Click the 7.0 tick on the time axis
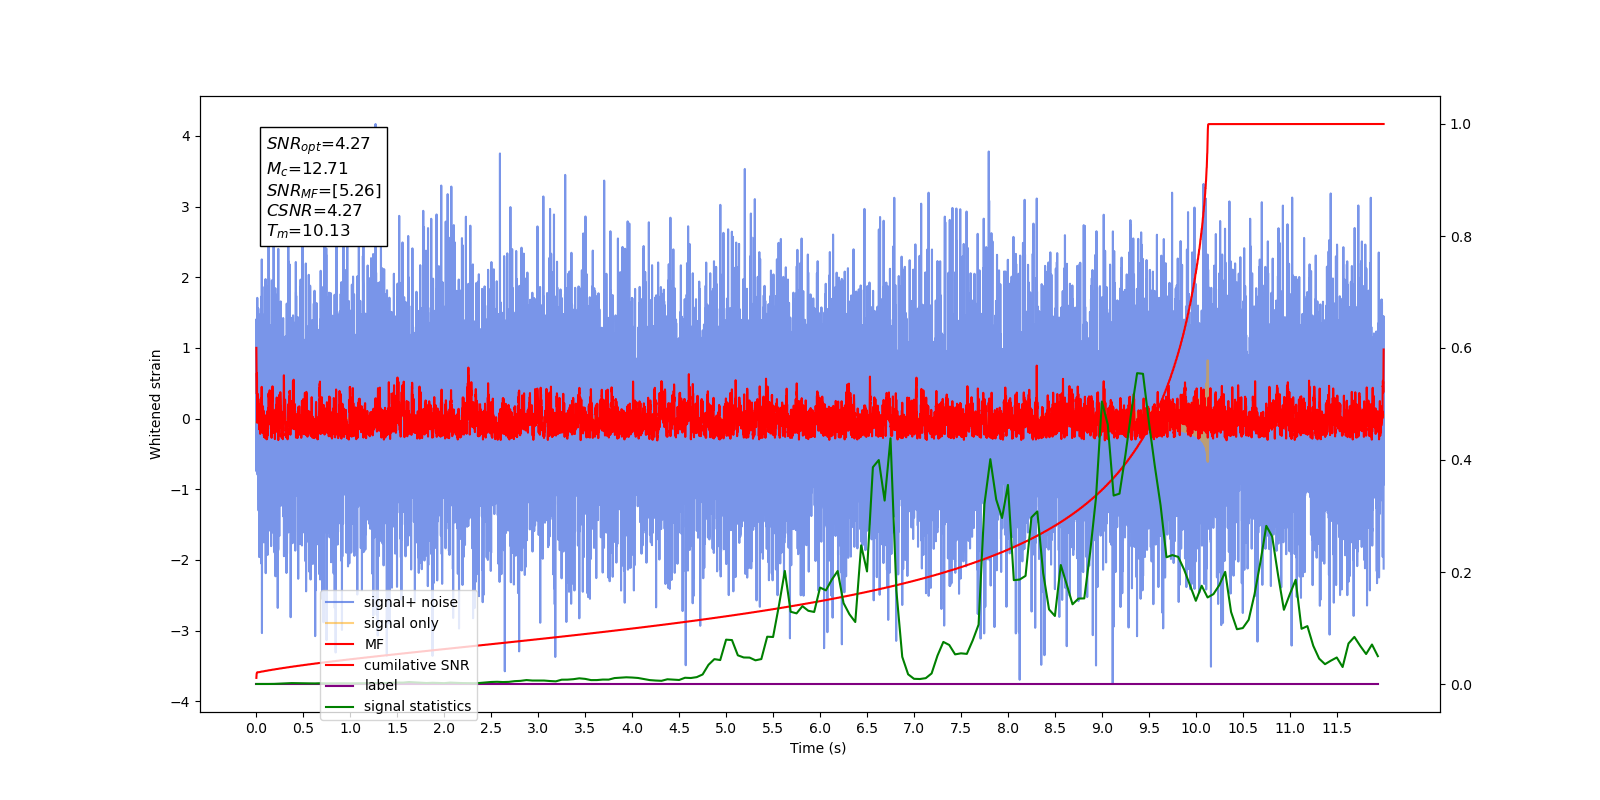 (914, 728)
